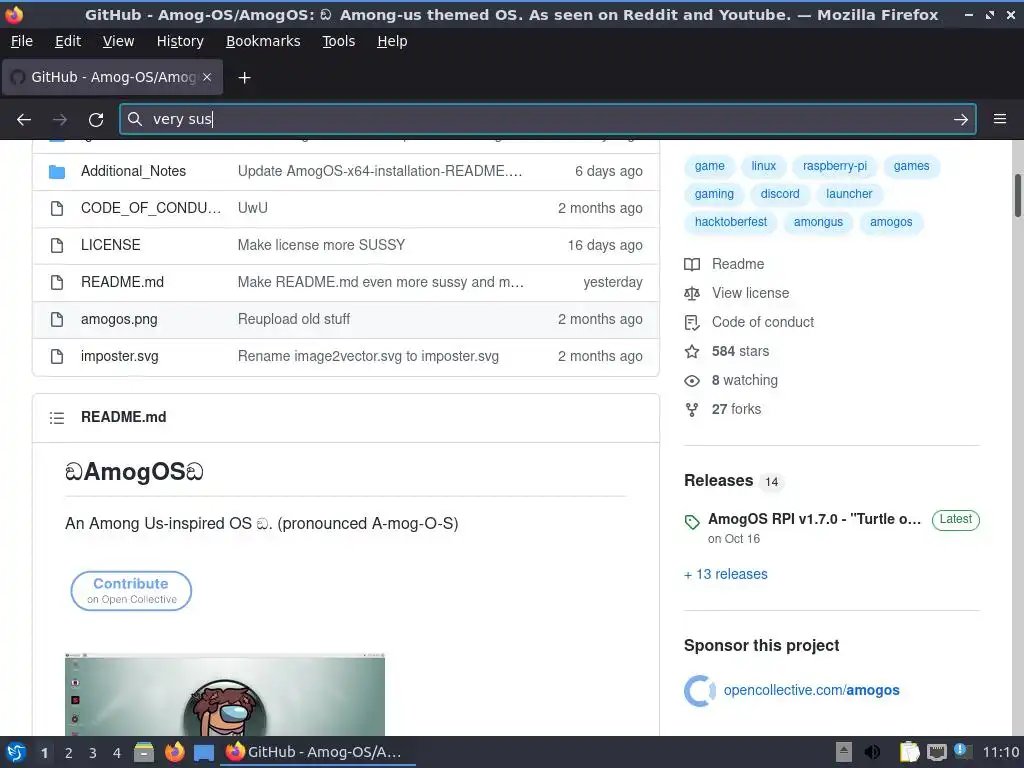Screen dimensions: 1024x768
Task: Open the taskbar start menu icon
Action: pos(16,753)
